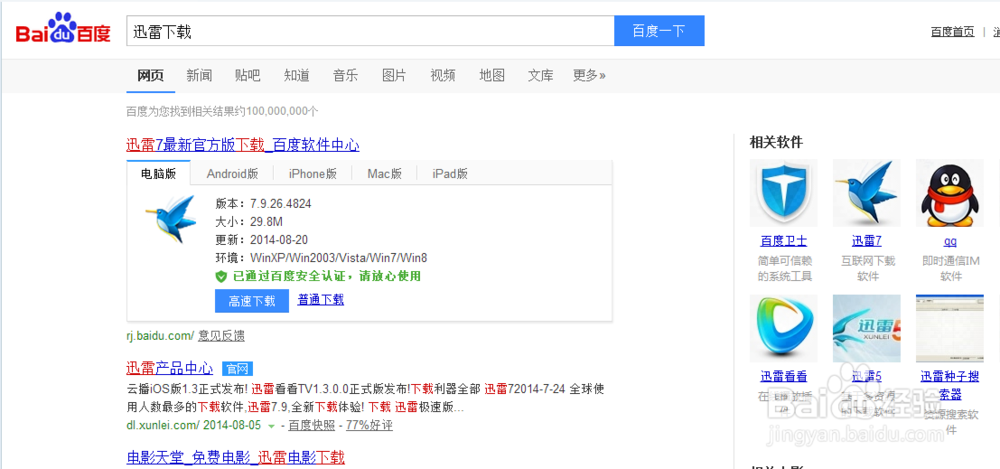Select the 电脑版 platform tab
Image resolution: width=1000 pixels, height=469 pixels.
[159, 173]
